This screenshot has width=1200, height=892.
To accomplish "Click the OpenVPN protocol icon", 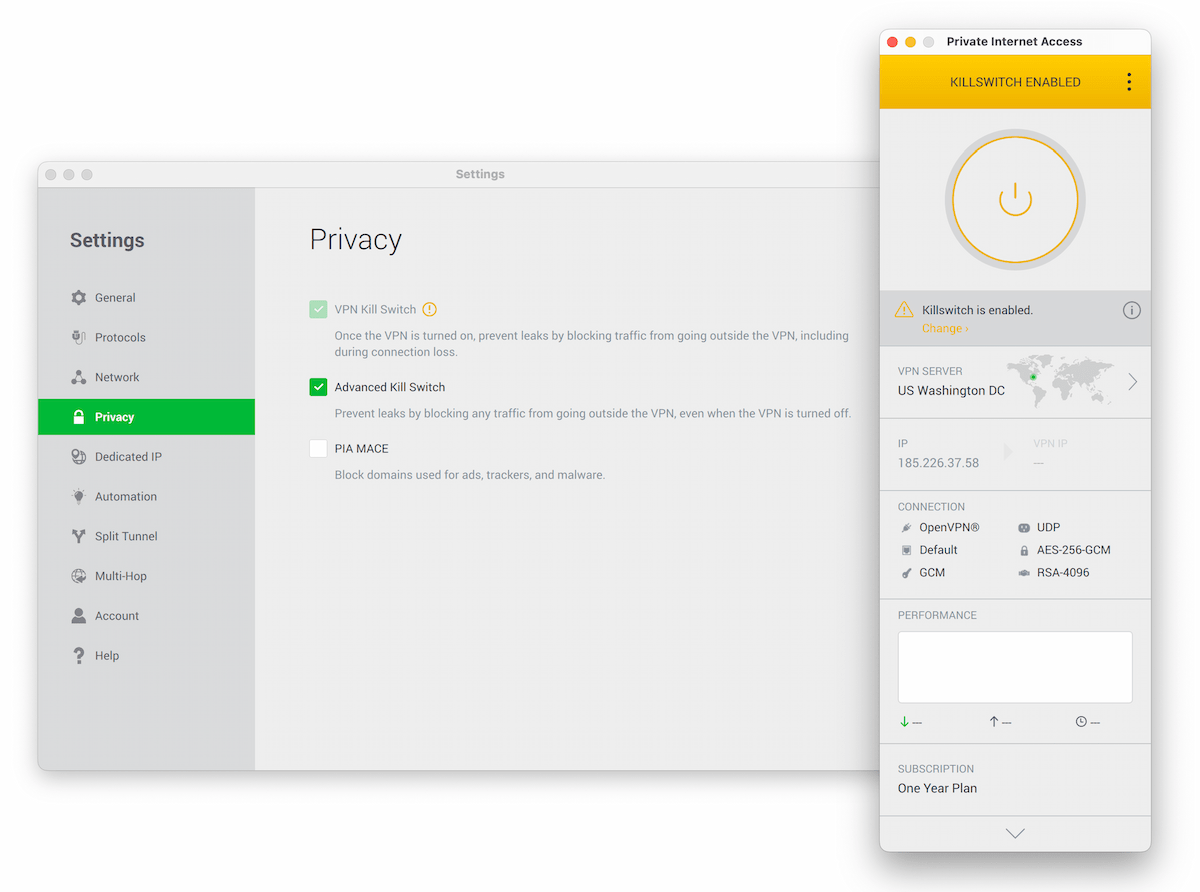I will click(906, 527).
